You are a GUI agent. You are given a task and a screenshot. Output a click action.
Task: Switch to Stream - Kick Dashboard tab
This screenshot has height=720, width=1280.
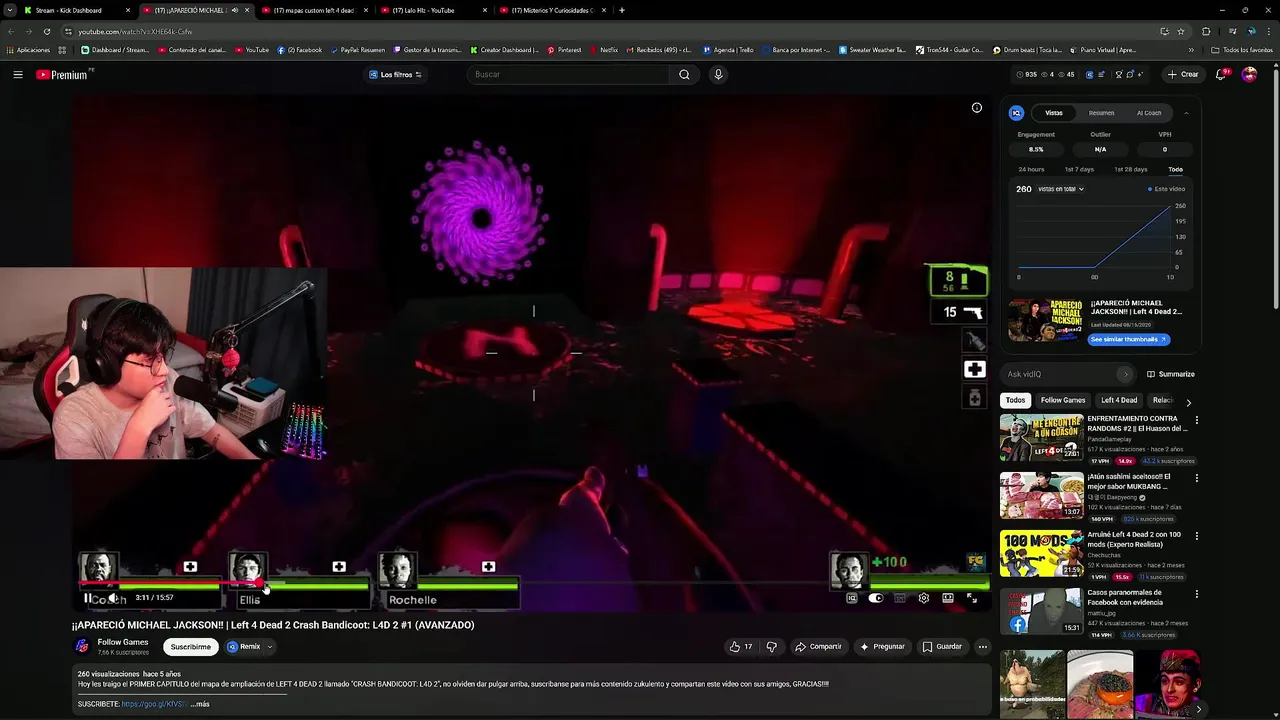[x=76, y=10]
